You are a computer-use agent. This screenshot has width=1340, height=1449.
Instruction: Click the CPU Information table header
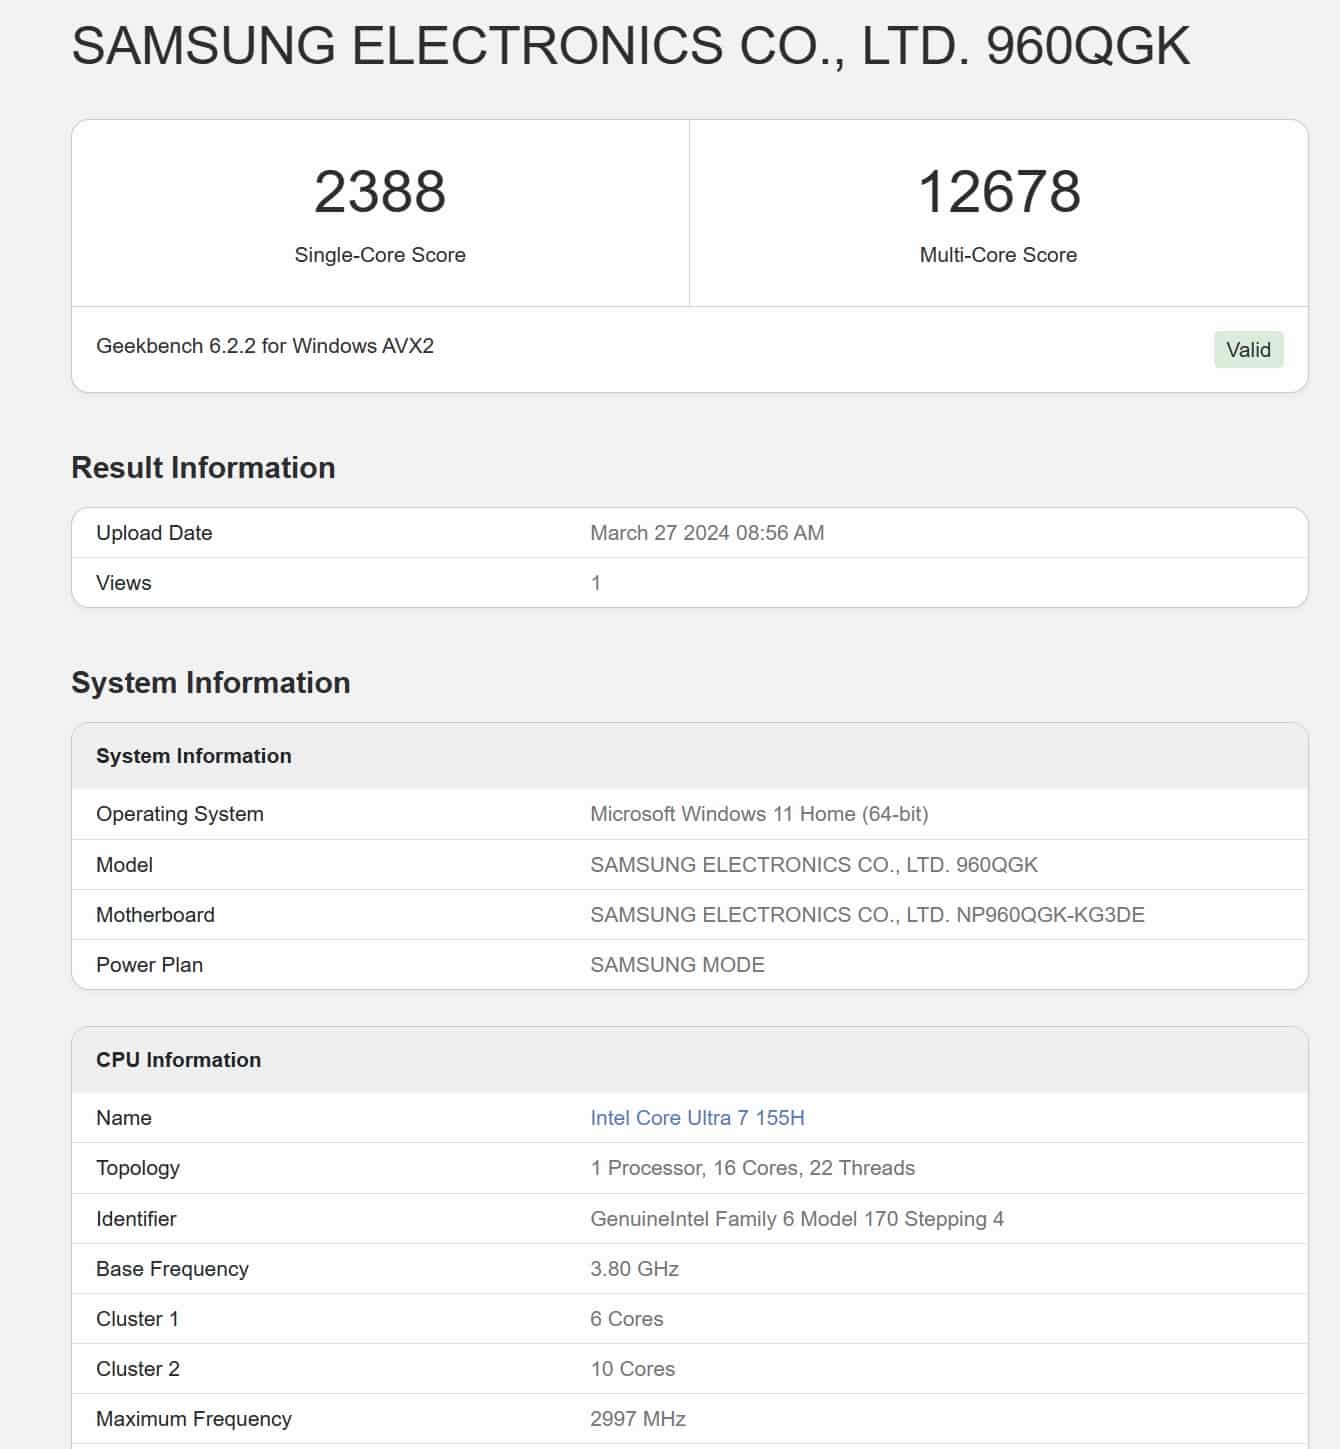click(178, 1060)
